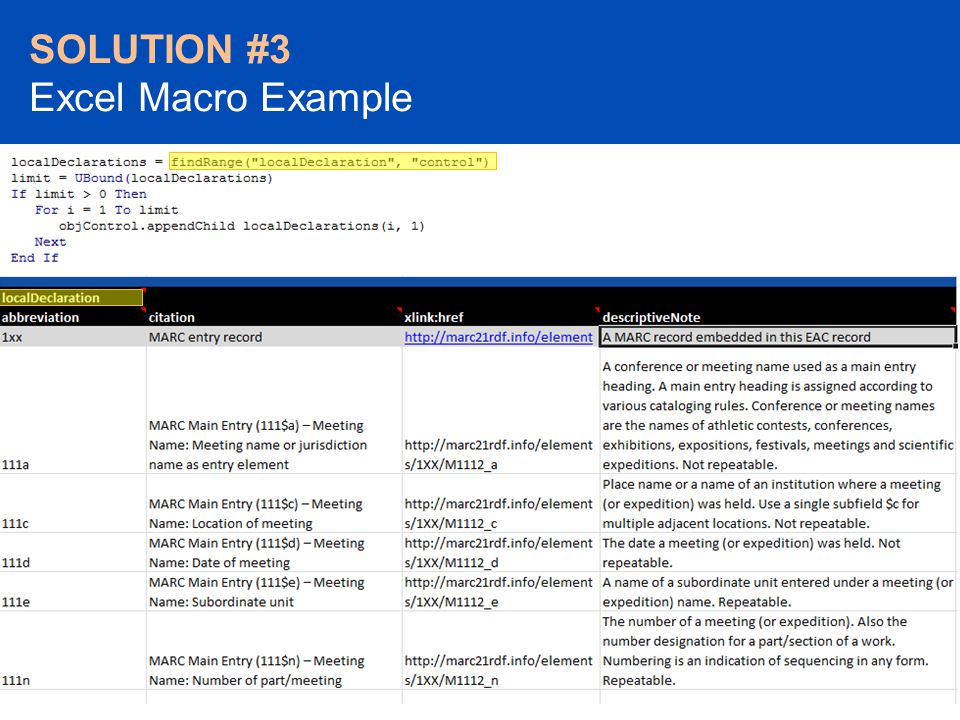Viewport: 960px width, 720px height.
Task: Click the red comment marker on descriptiveNote header
Action: [x=953, y=310]
